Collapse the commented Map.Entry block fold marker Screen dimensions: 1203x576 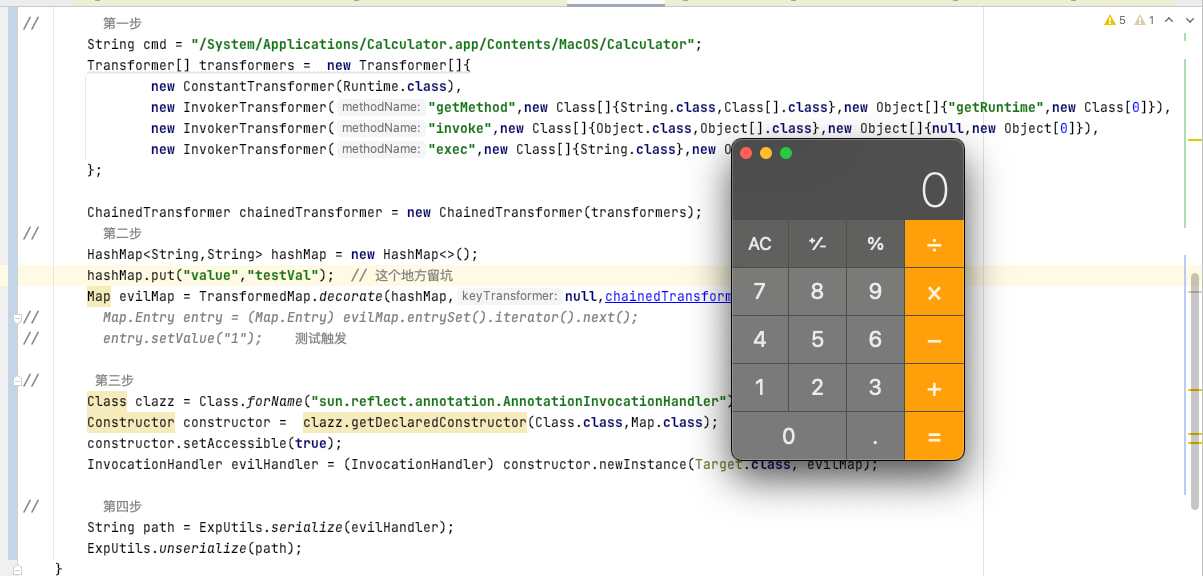(18, 317)
